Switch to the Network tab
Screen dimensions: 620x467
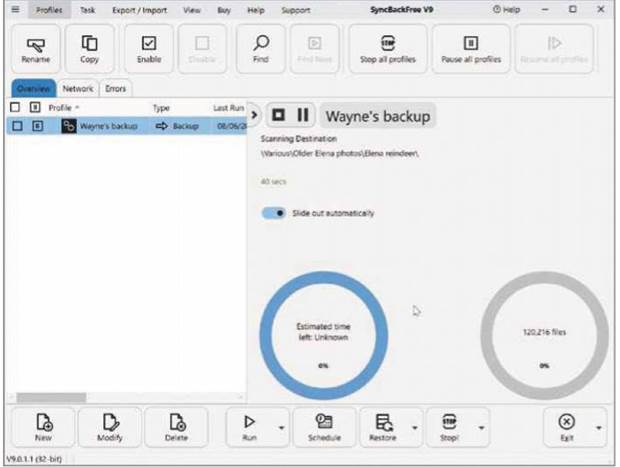coord(78,89)
